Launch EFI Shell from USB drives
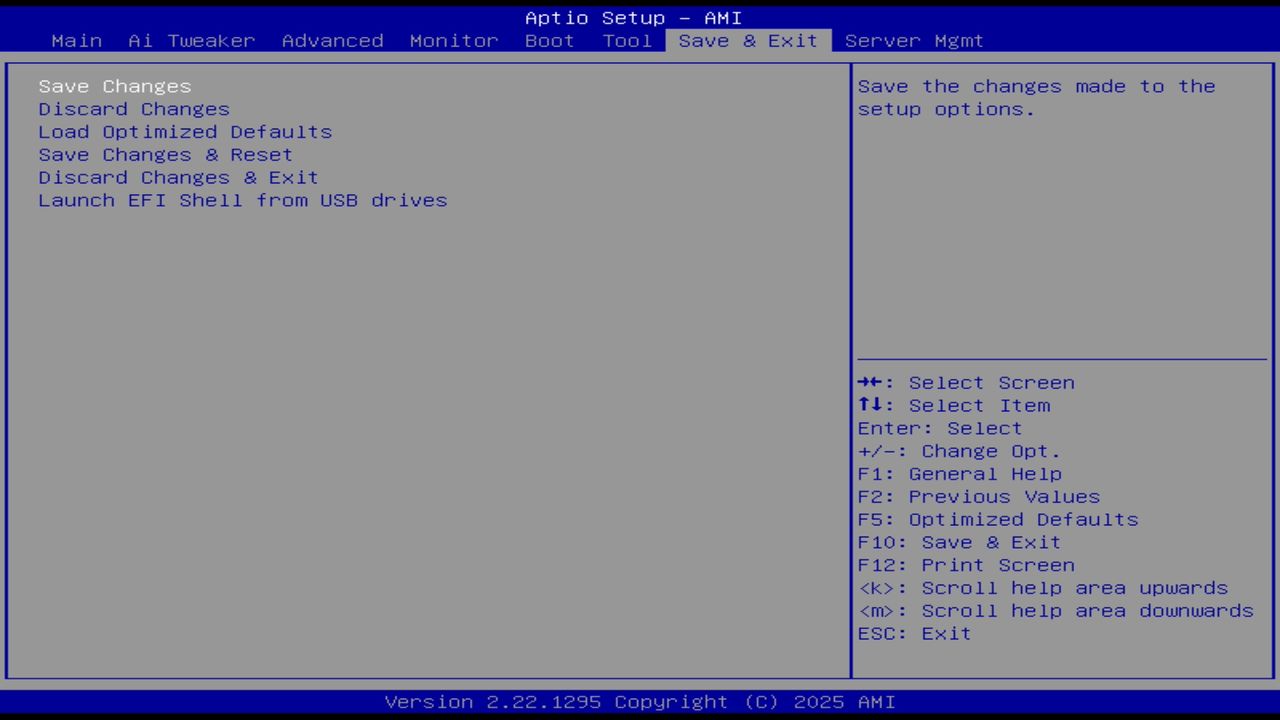The width and height of the screenshot is (1280, 720). [243, 200]
